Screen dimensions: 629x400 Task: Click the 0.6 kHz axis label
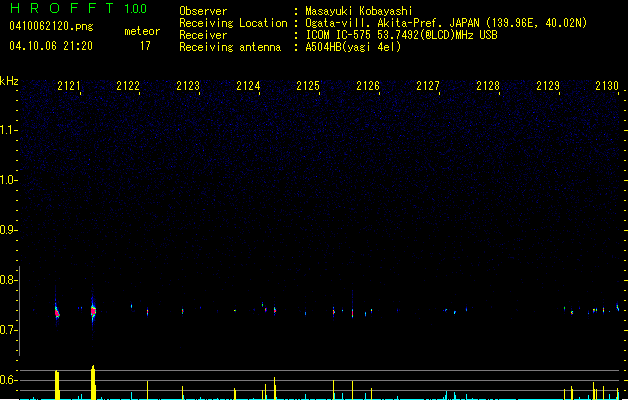tap(8, 380)
